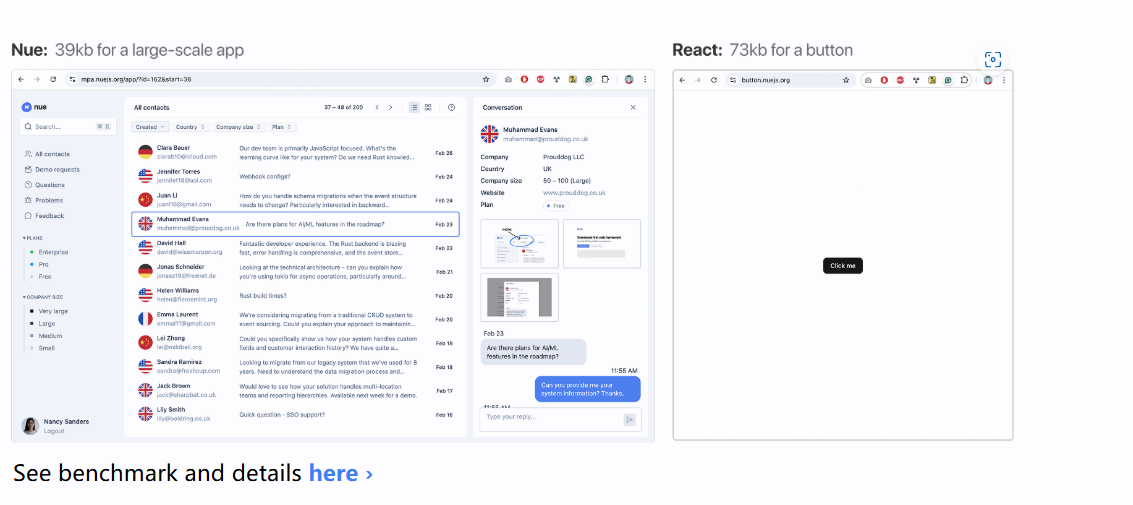This screenshot has height=505, width=1133.
Task: Go to previous page of contacts
Action: (x=377, y=107)
